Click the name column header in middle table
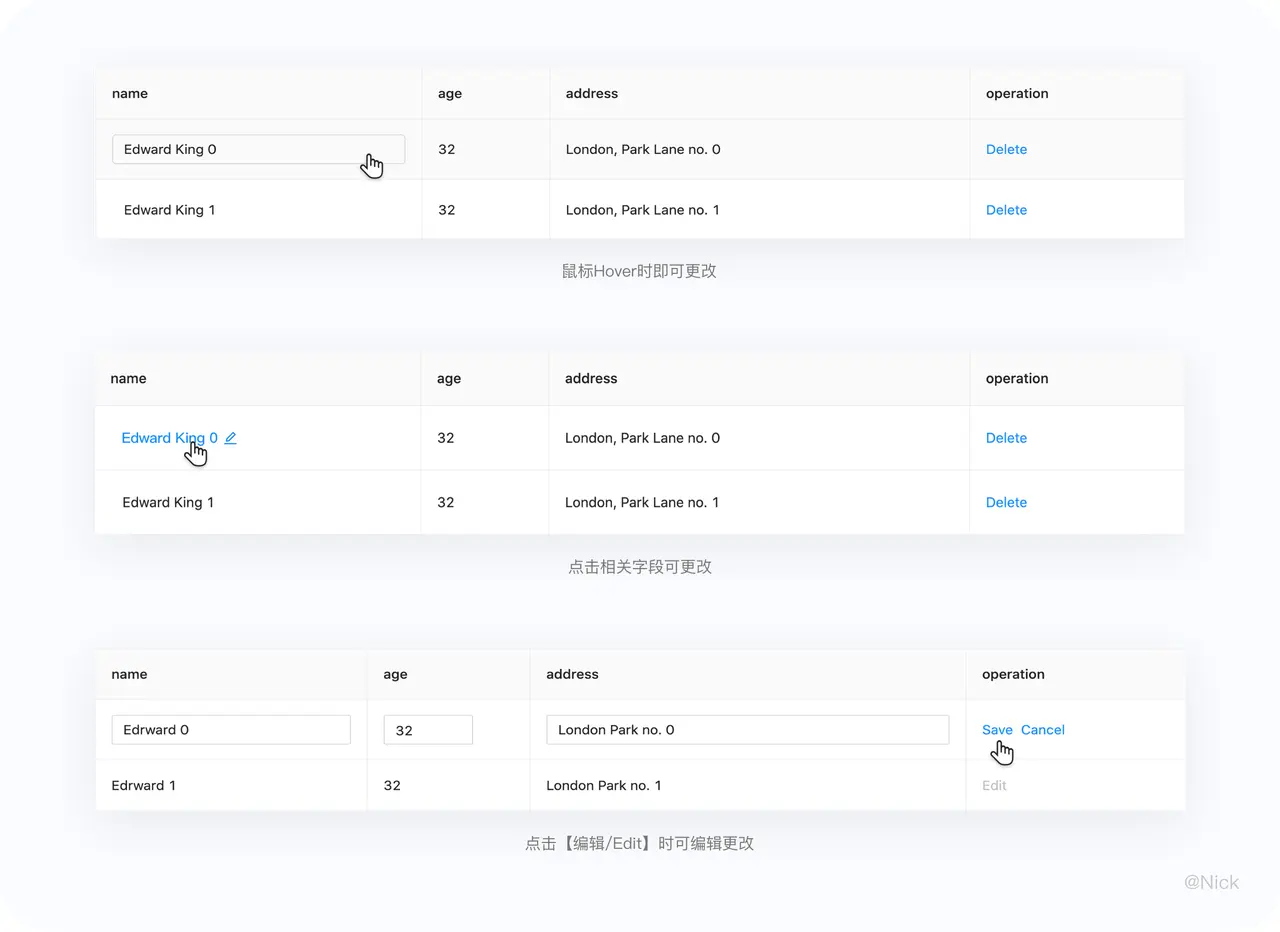Image resolution: width=1280 pixels, height=932 pixels. click(128, 378)
